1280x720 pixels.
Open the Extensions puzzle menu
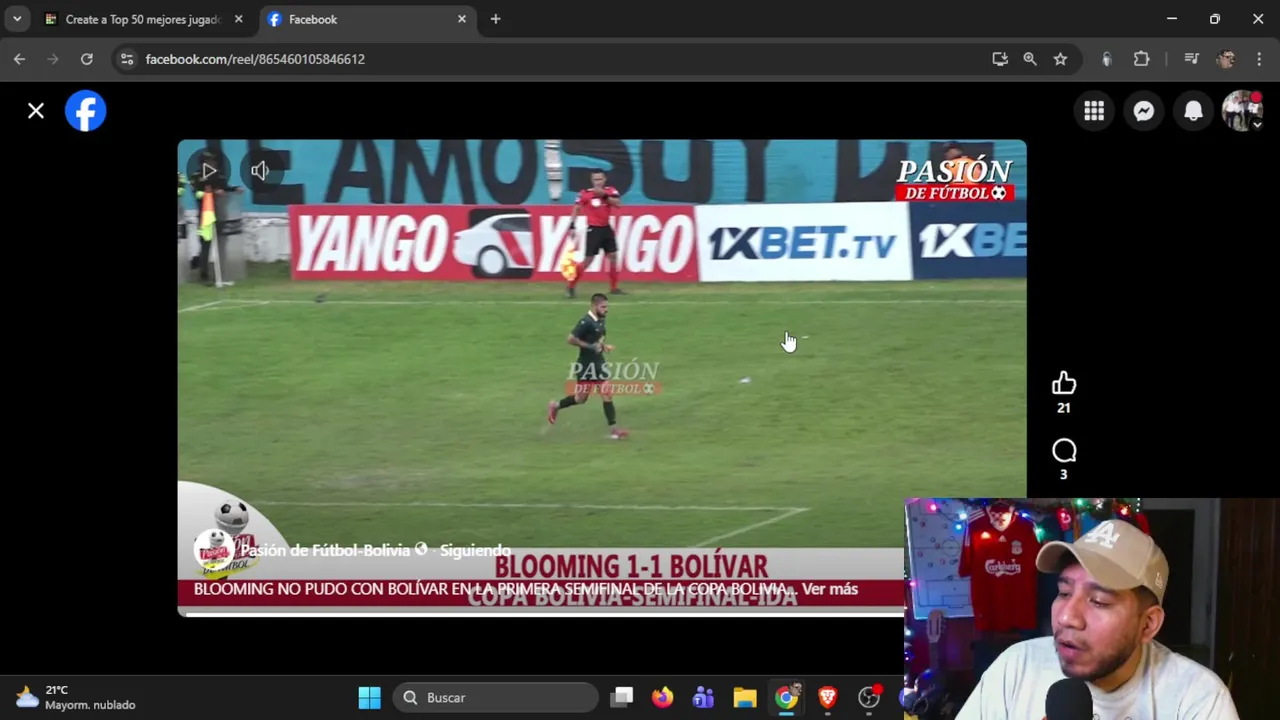coord(1141,59)
